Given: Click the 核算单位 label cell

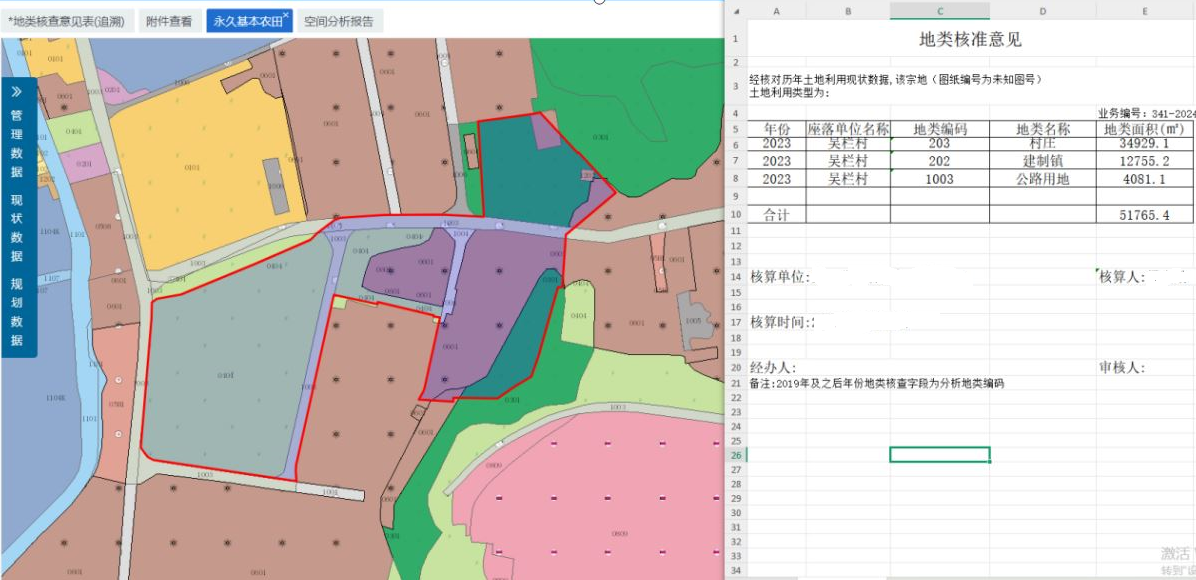Looking at the screenshot, I should pyautogui.click(x=779, y=277).
